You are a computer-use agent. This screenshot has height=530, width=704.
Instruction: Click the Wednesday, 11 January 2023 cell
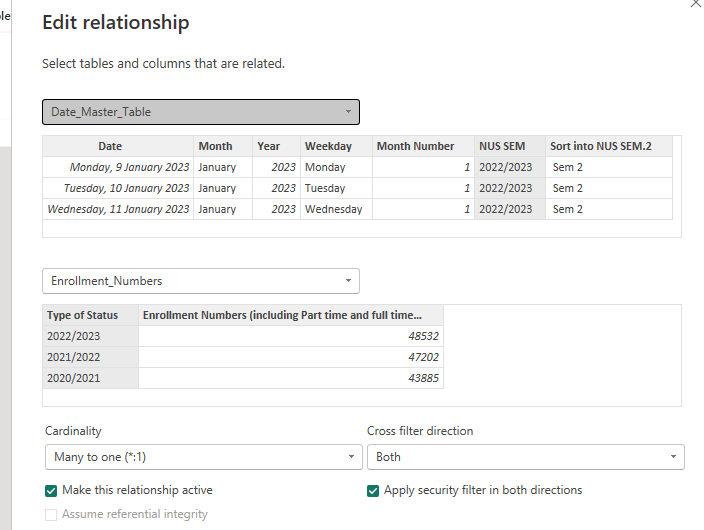click(118, 209)
